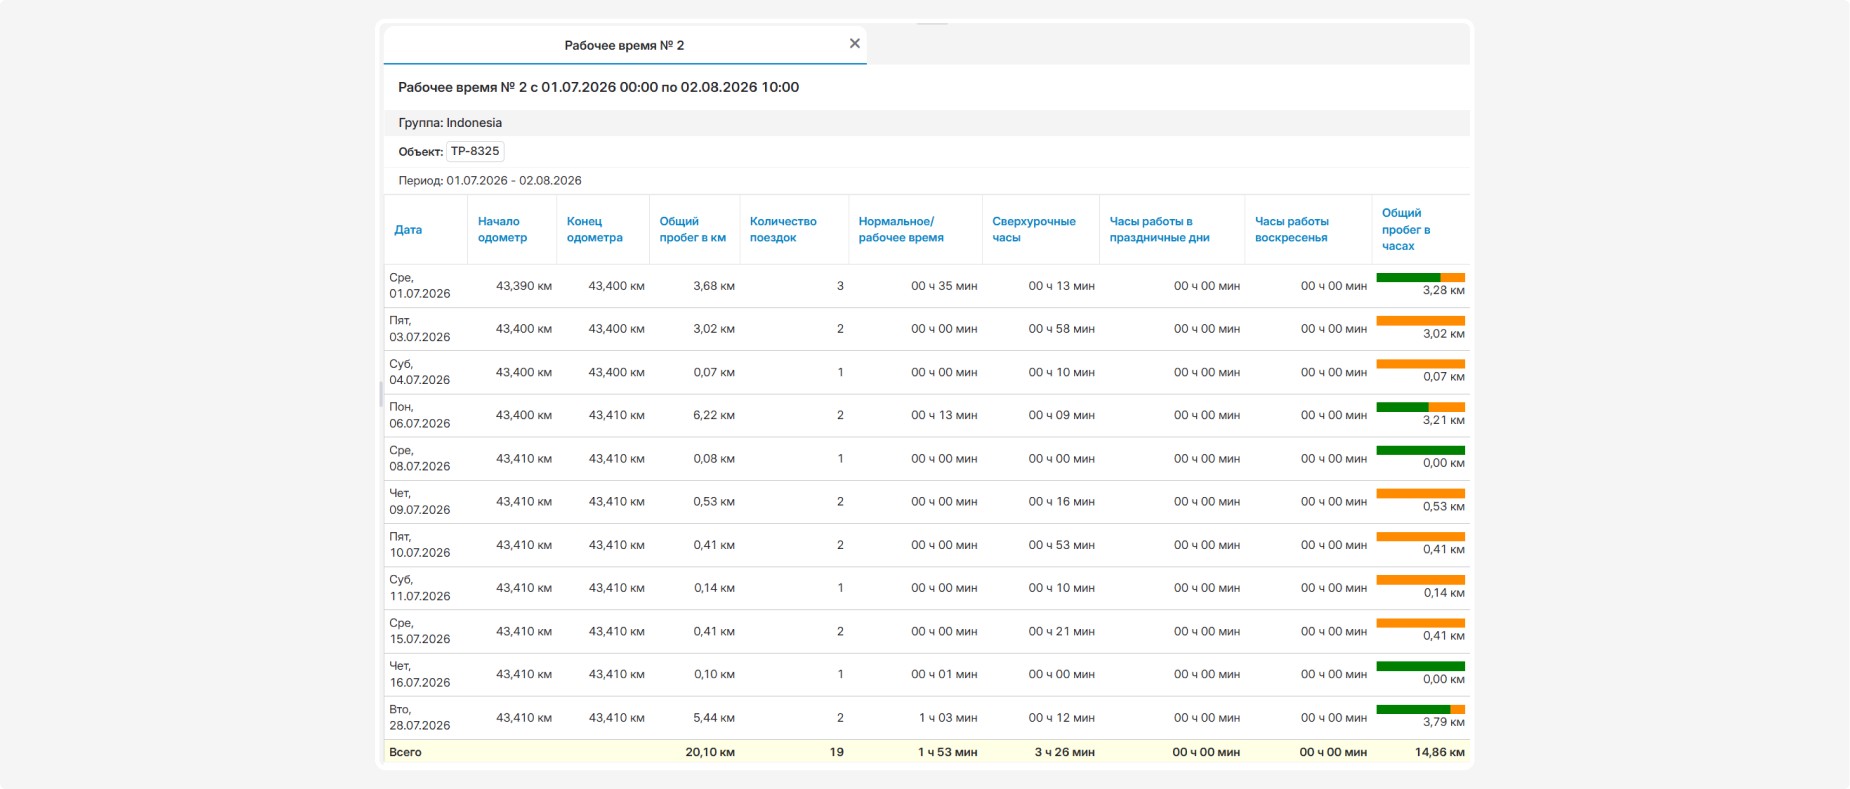
Task: Click the TP-8325 object tag
Action: tap(475, 151)
